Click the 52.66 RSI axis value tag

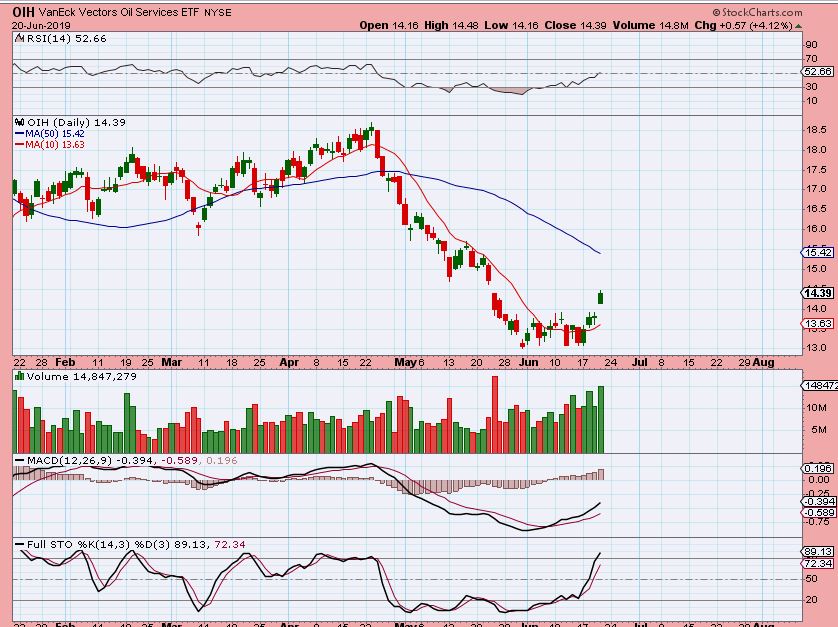(818, 72)
